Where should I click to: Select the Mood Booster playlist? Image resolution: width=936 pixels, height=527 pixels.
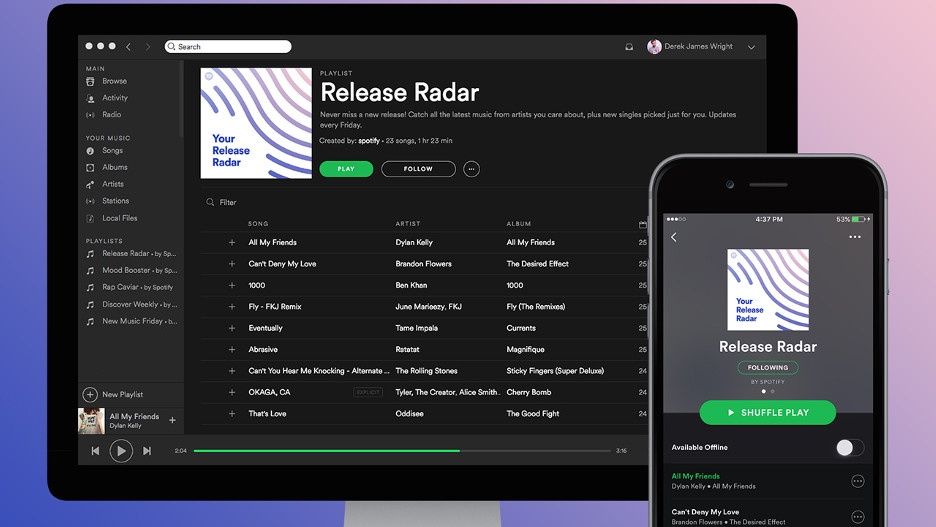tap(139, 270)
